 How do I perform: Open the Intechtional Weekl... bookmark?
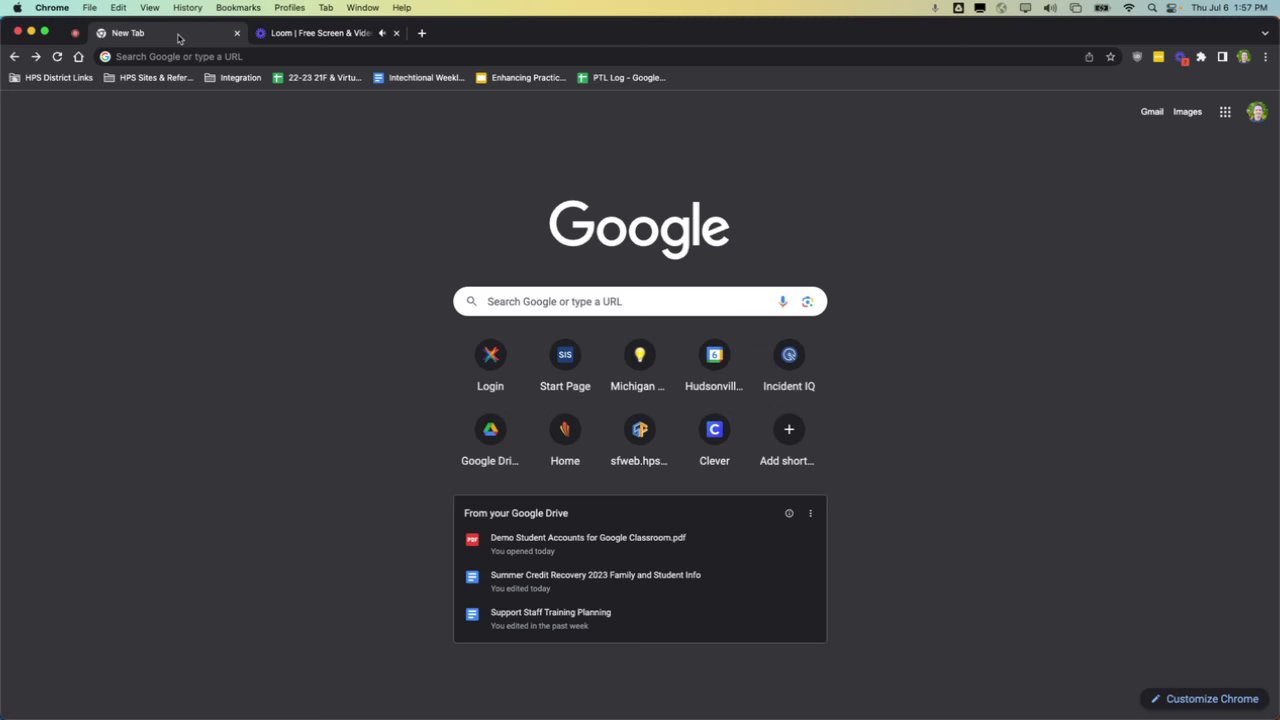(419, 78)
